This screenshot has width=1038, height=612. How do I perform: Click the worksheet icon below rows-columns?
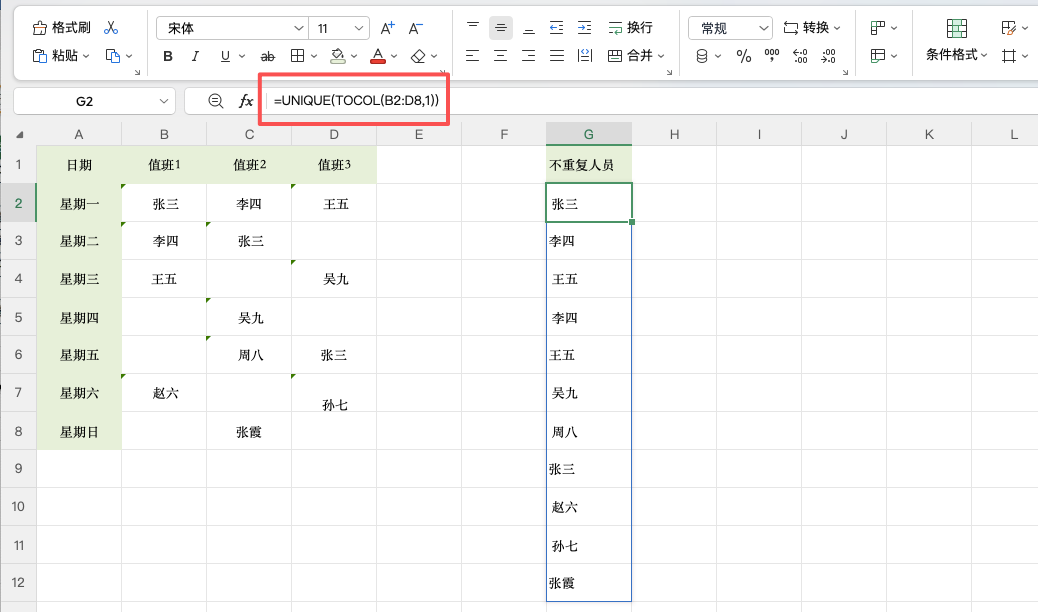point(878,56)
